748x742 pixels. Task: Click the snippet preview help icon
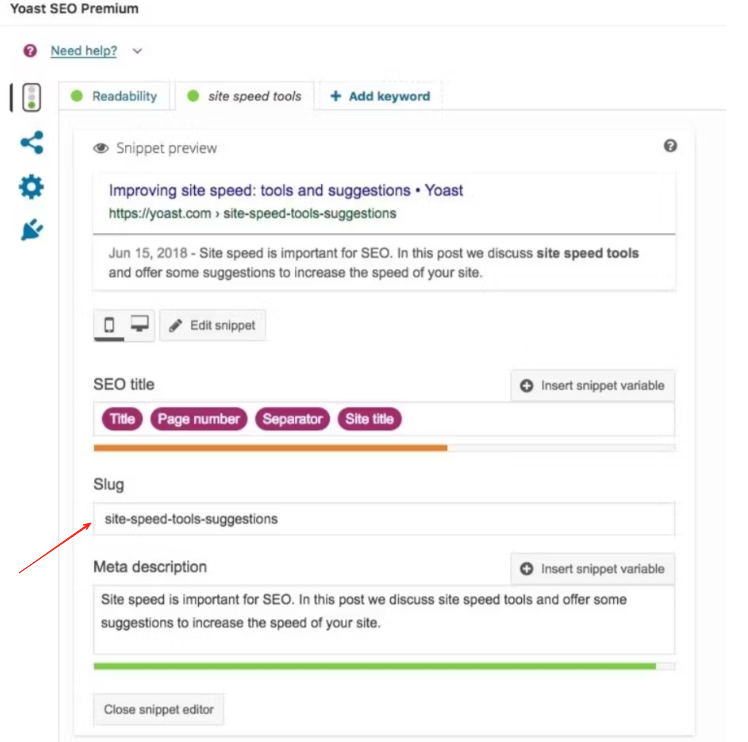(670, 146)
